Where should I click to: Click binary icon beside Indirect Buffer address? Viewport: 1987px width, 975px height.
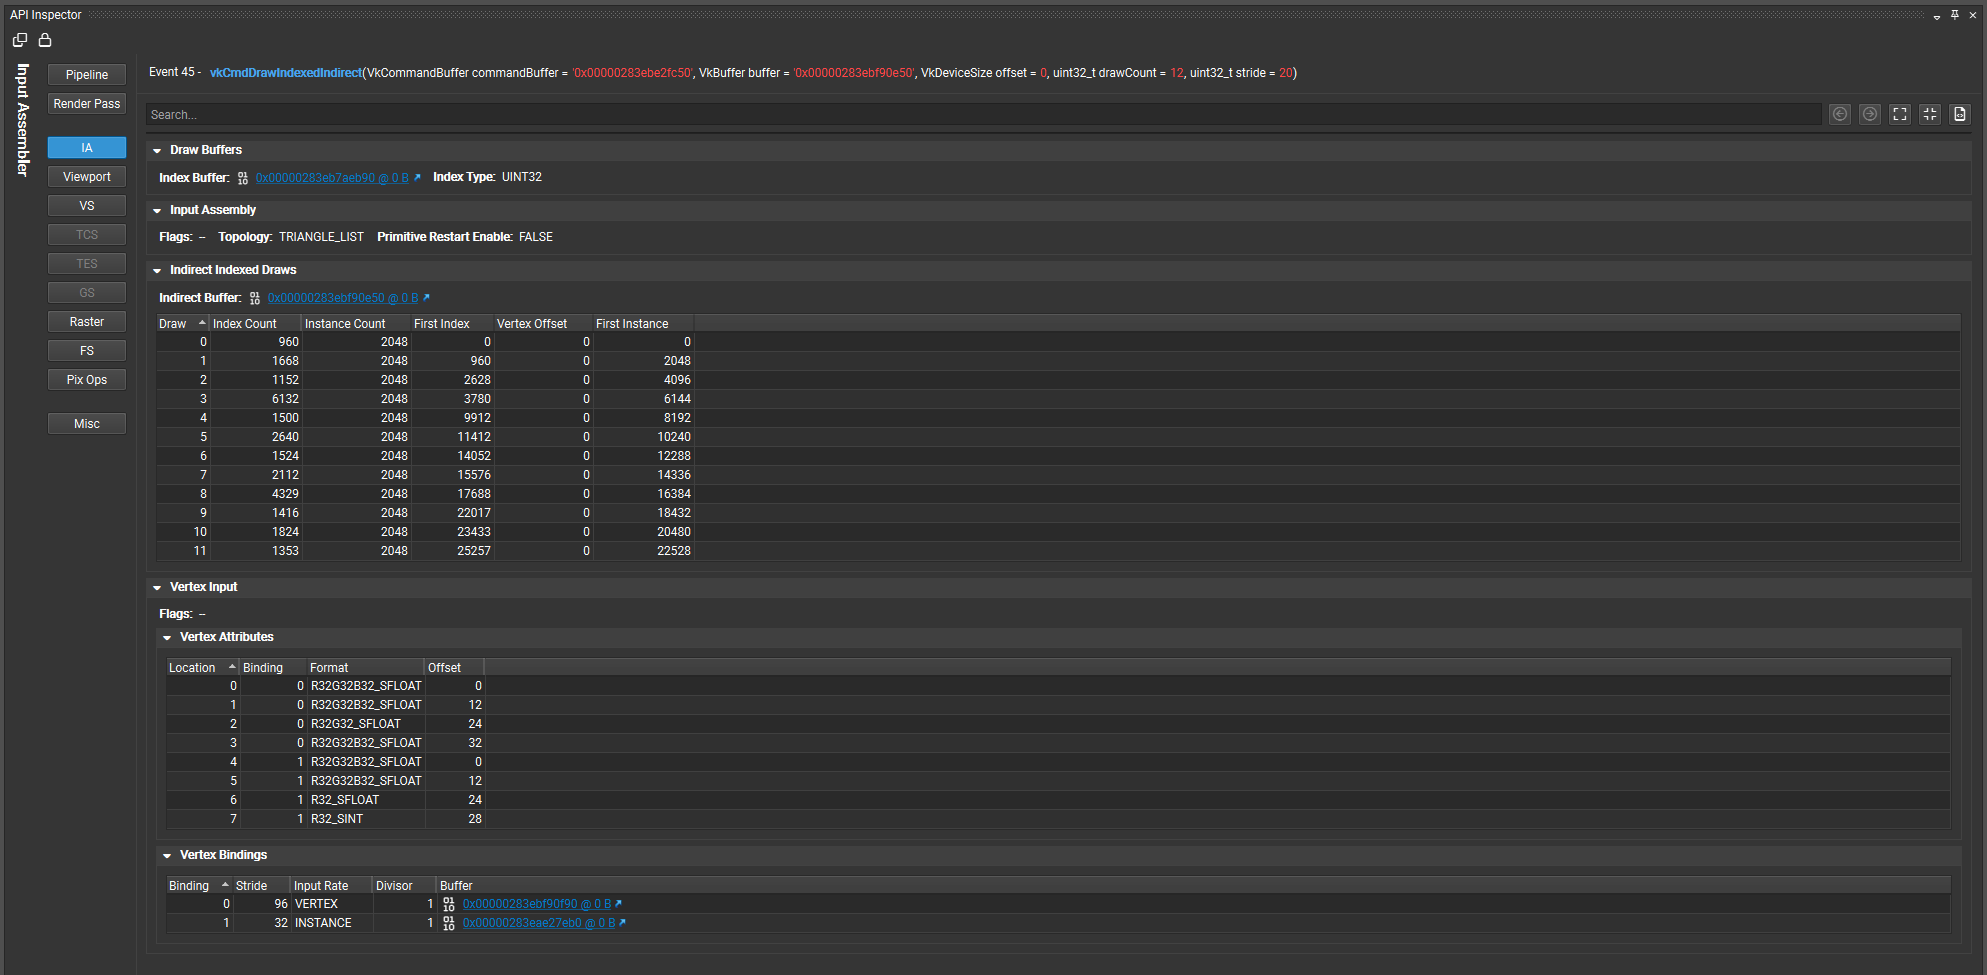pyautogui.click(x=255, y=298)
